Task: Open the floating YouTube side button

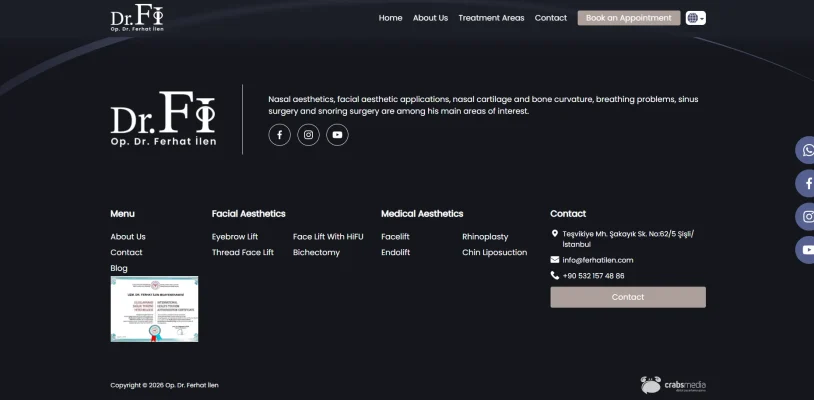Action: [x=806, y=250]
